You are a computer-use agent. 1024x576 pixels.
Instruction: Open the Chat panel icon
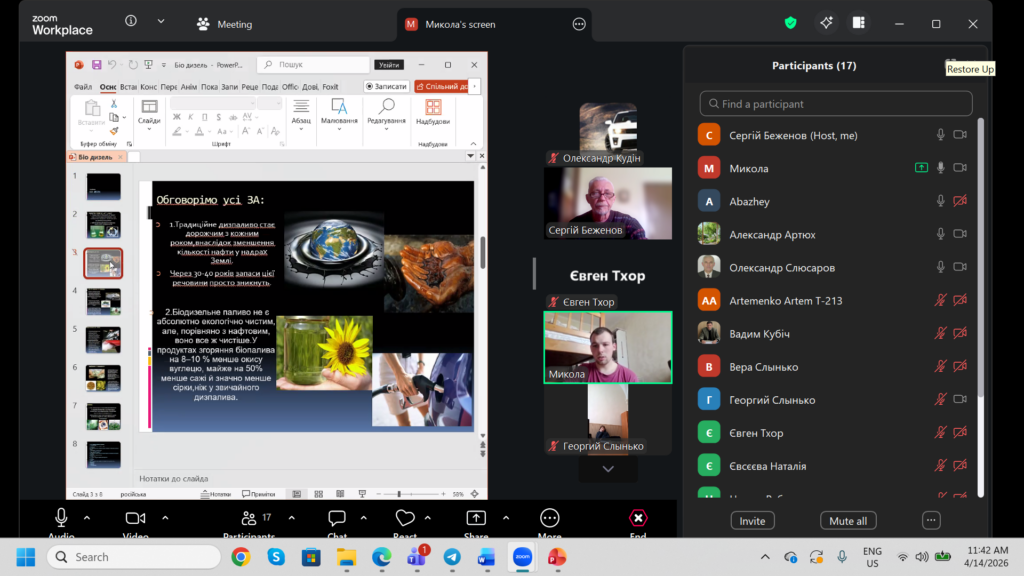[337, 518]
